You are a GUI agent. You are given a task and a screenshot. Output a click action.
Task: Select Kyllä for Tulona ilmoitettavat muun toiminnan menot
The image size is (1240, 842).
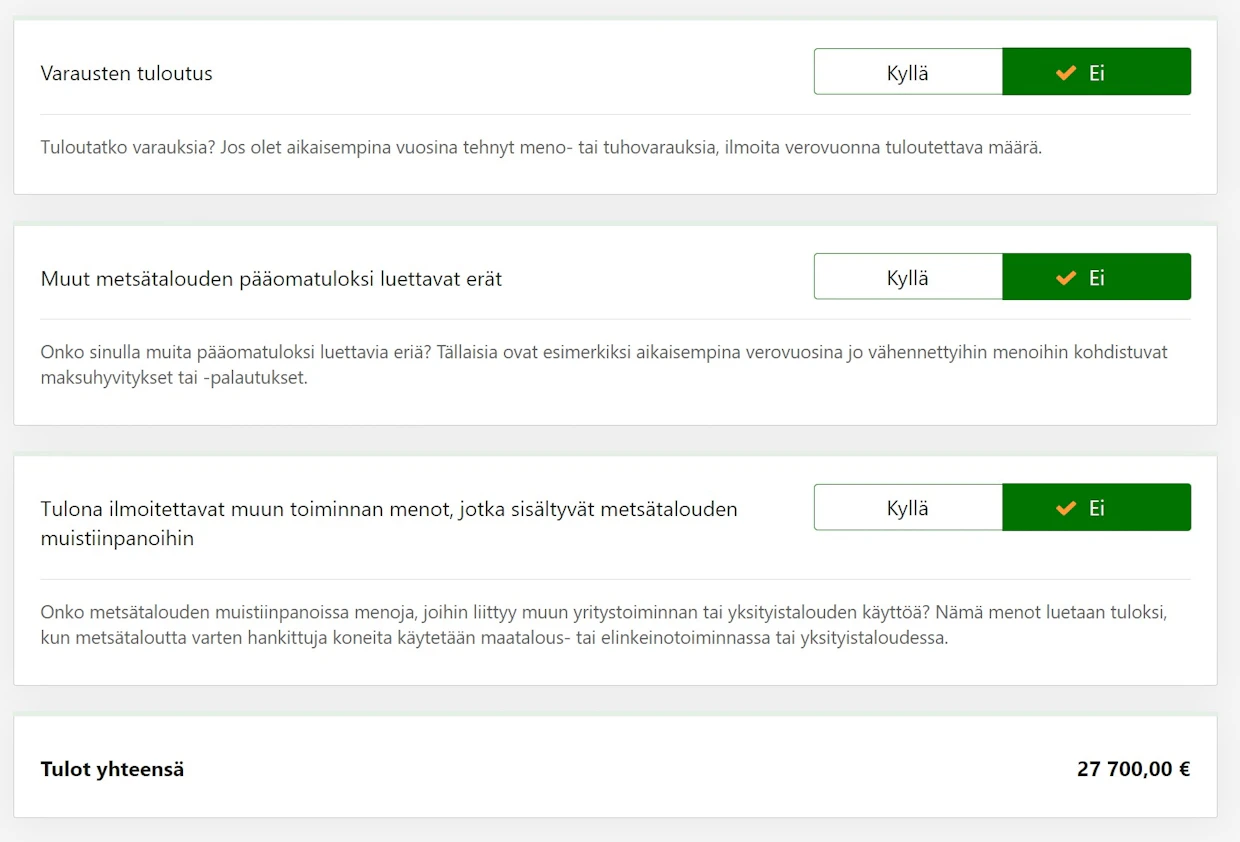click(908, 508)
